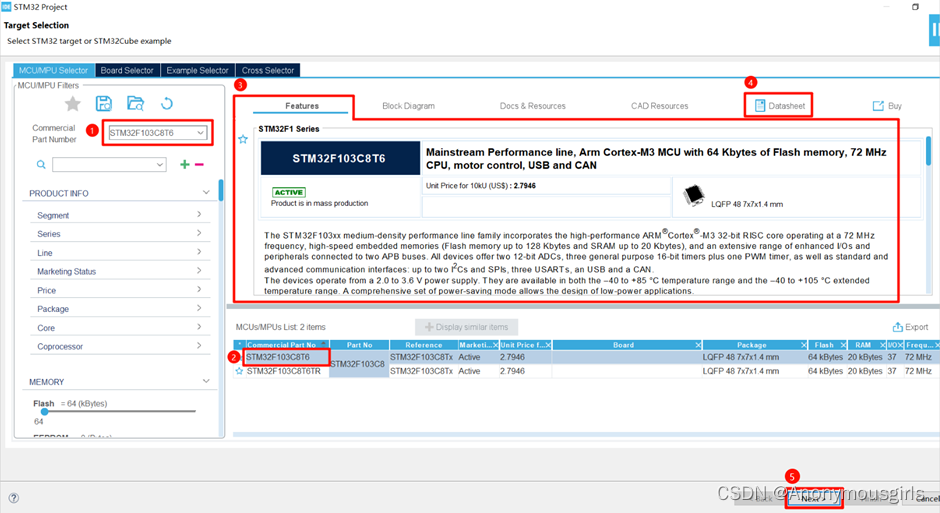Expand the Segment filter
Viewport: 940px width, 513px height.
point(199,215)
